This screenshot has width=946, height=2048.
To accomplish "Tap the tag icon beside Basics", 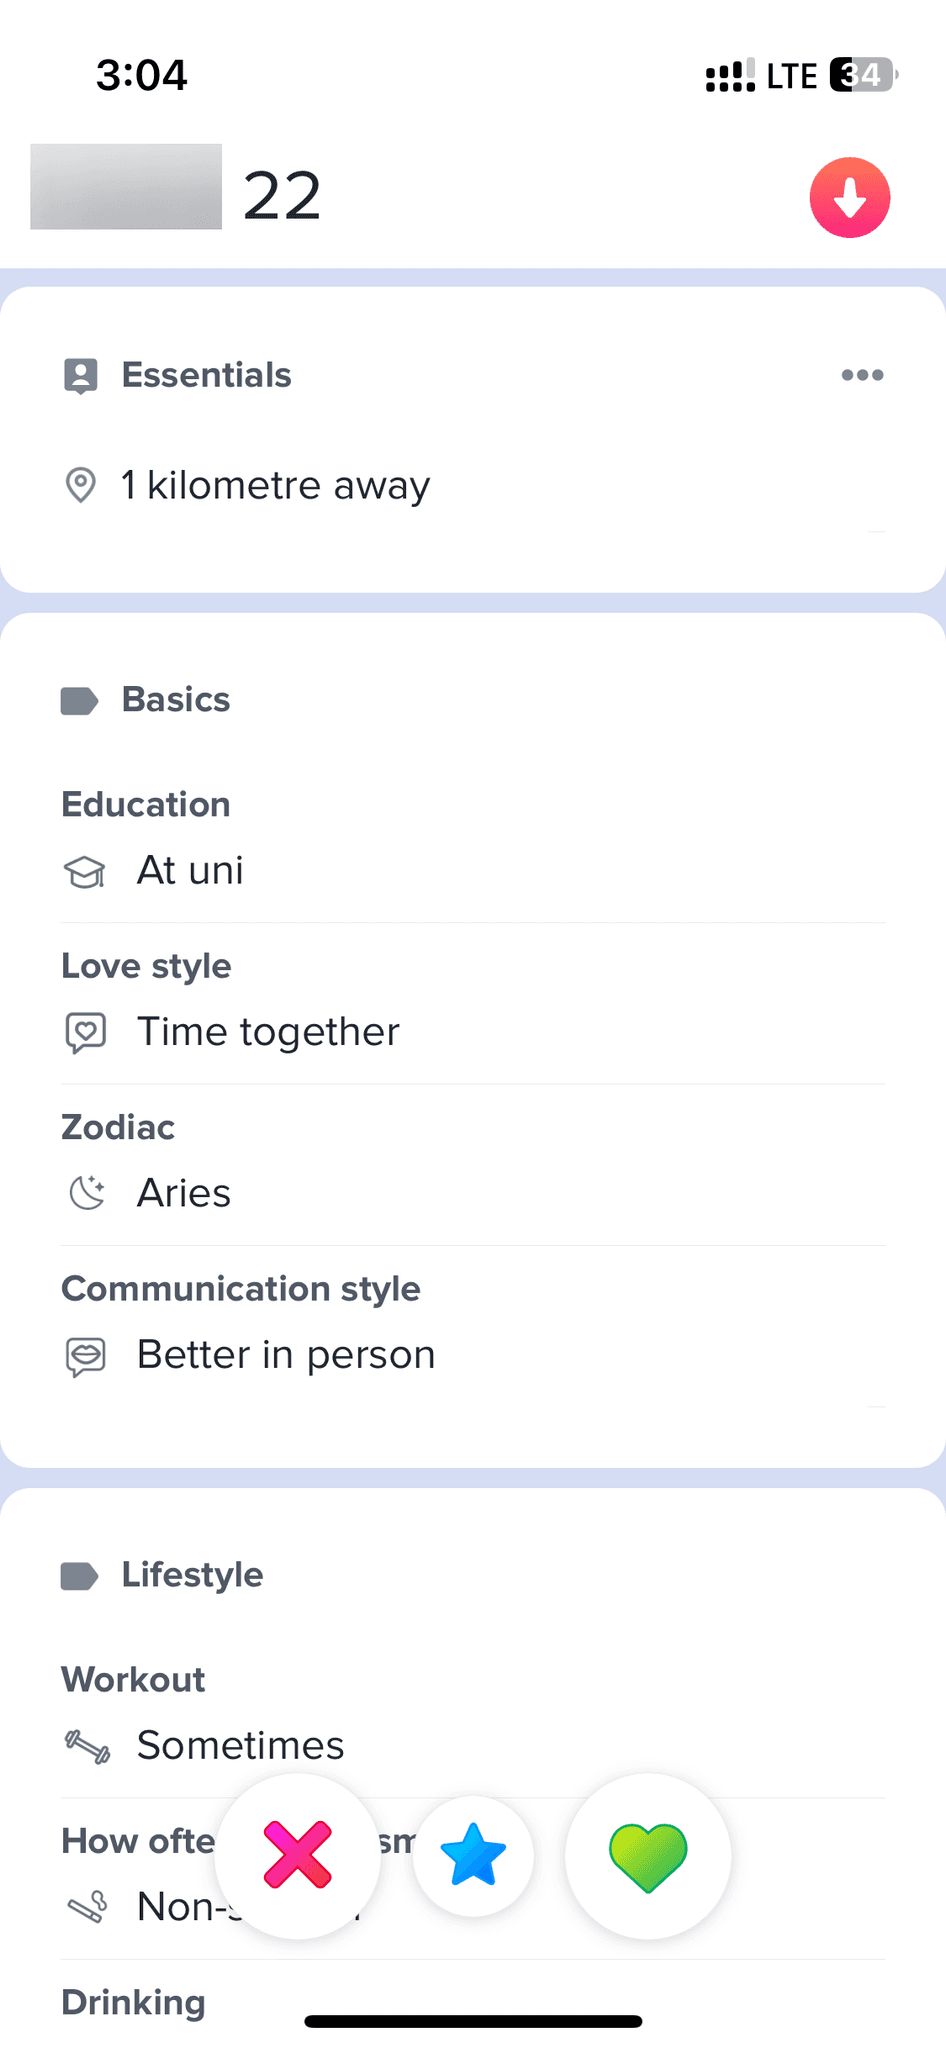I will (79, 700).
